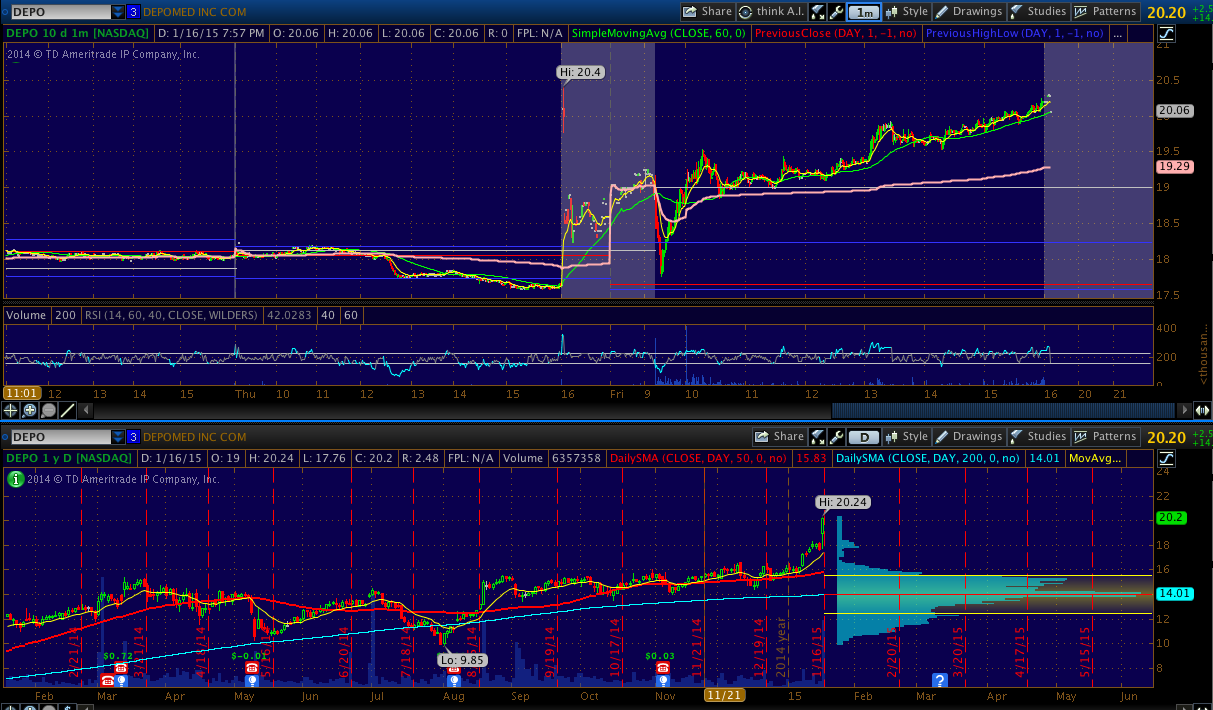1213x710 pixels.
Task: Select the trendline drawing tool
Action: [x=67, y=410]
